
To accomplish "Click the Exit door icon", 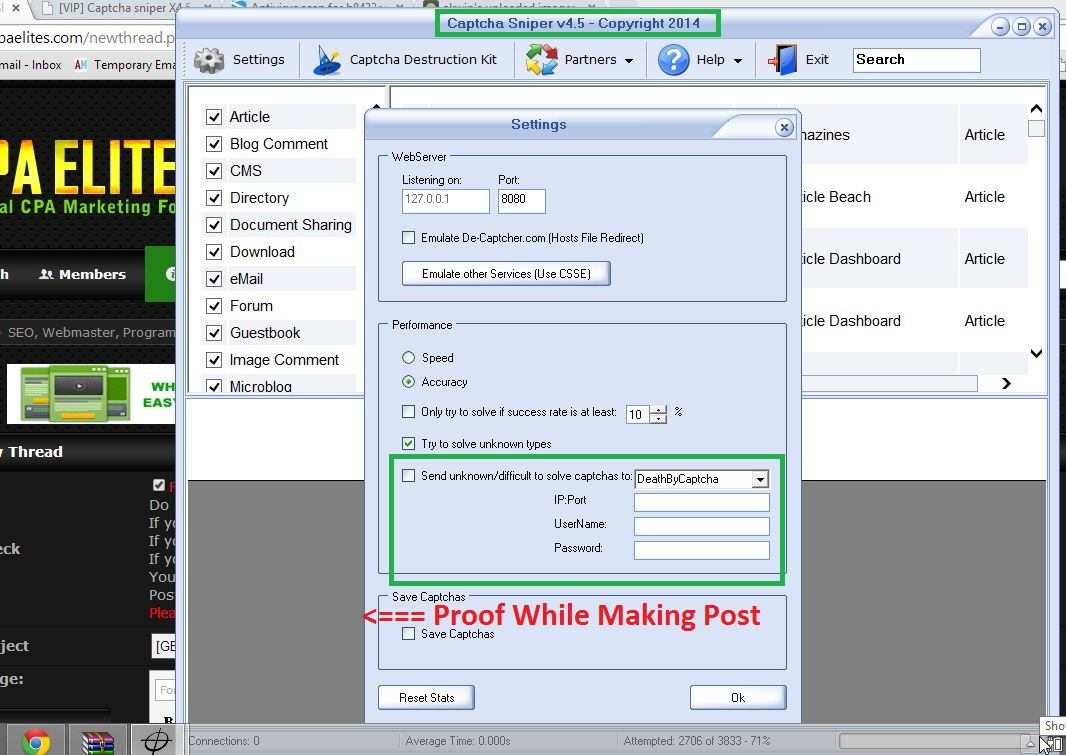I will click(x=783, y=60).
